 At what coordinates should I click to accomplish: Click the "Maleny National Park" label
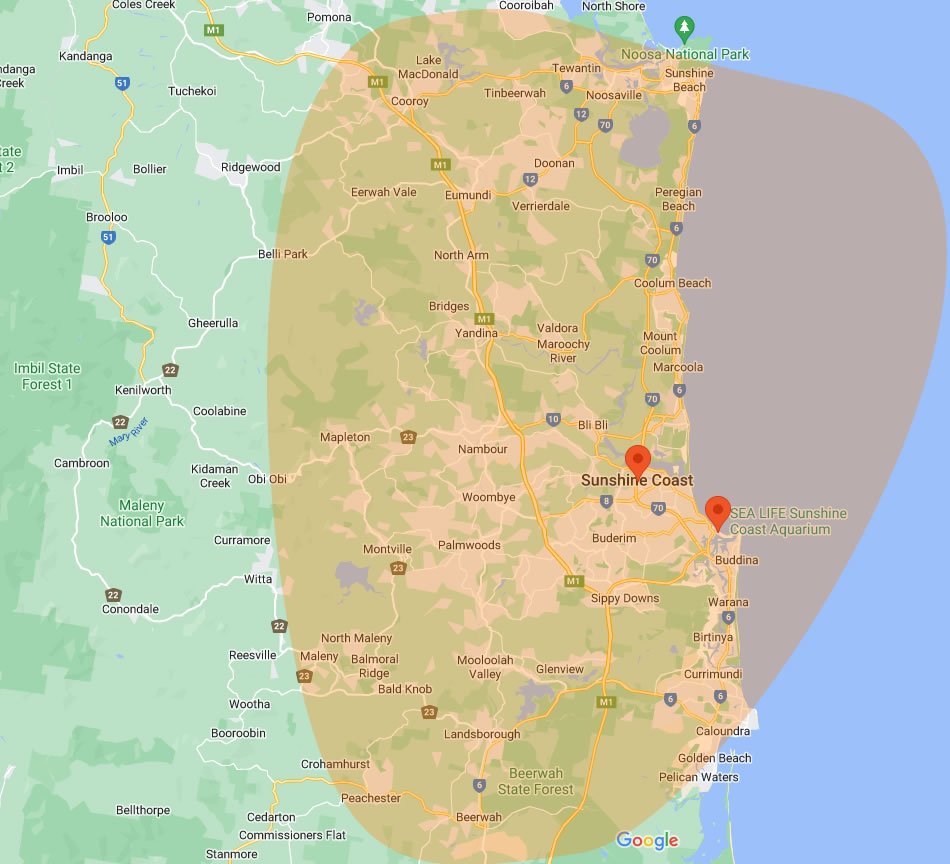tap(142, 513)
